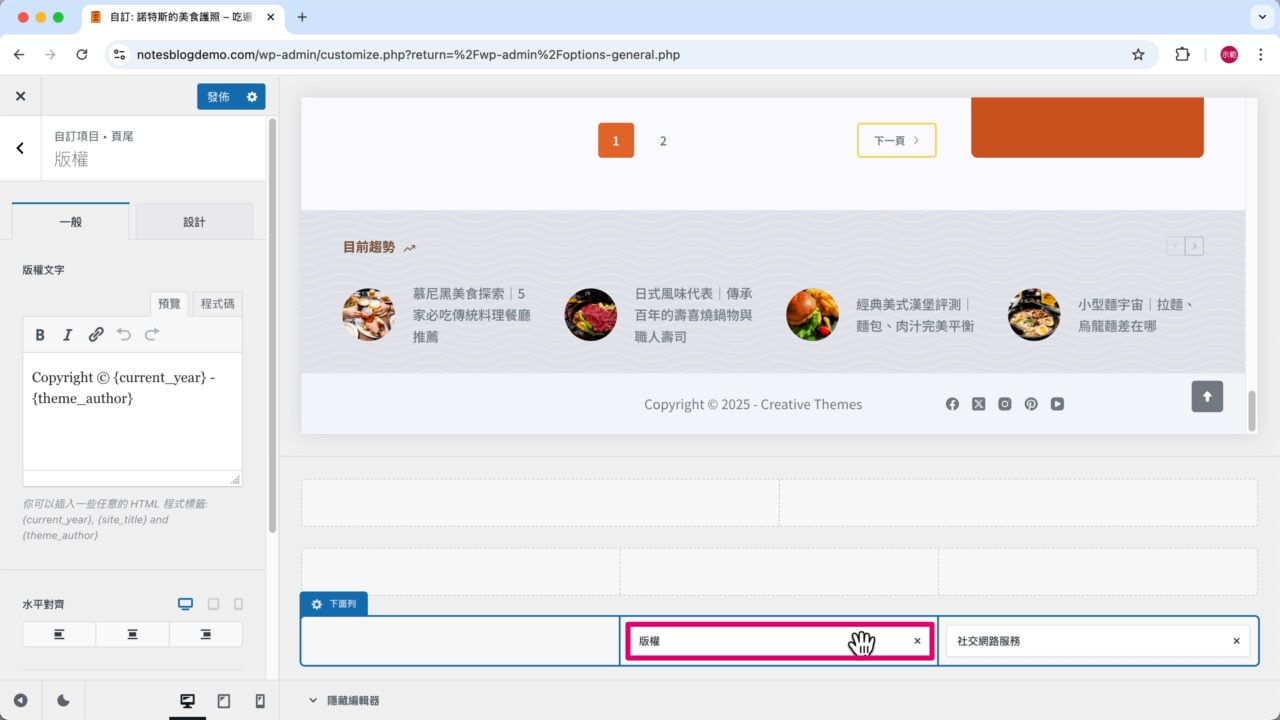Screen dimensions: 1280x720
Task: Switch to the 設計 tab
Action: click(x=194, y=221)
